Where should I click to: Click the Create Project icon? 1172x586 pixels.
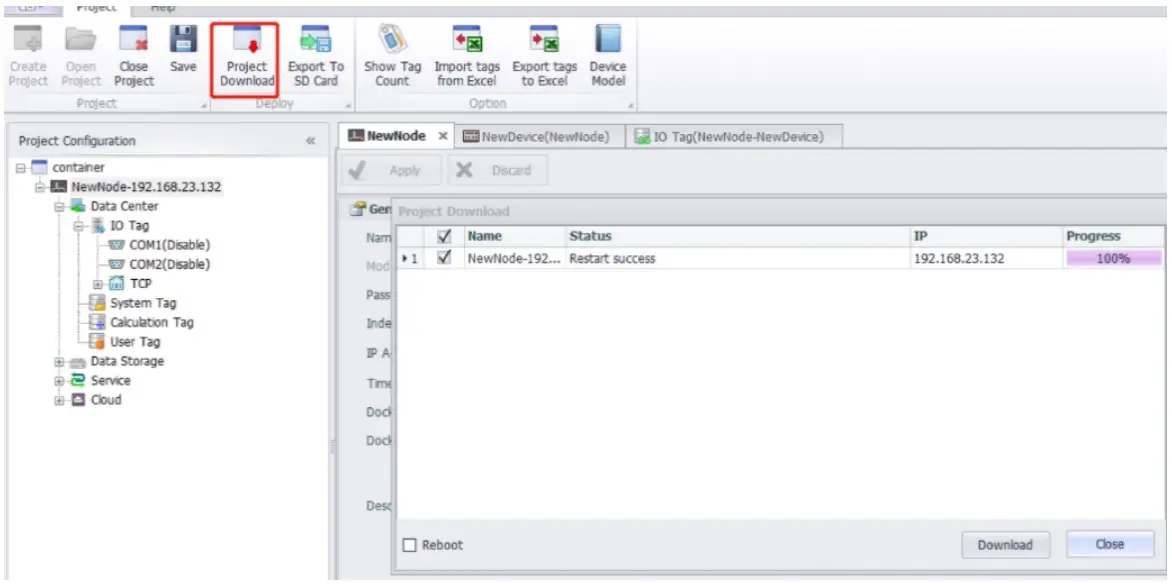(x=28, y=40)
